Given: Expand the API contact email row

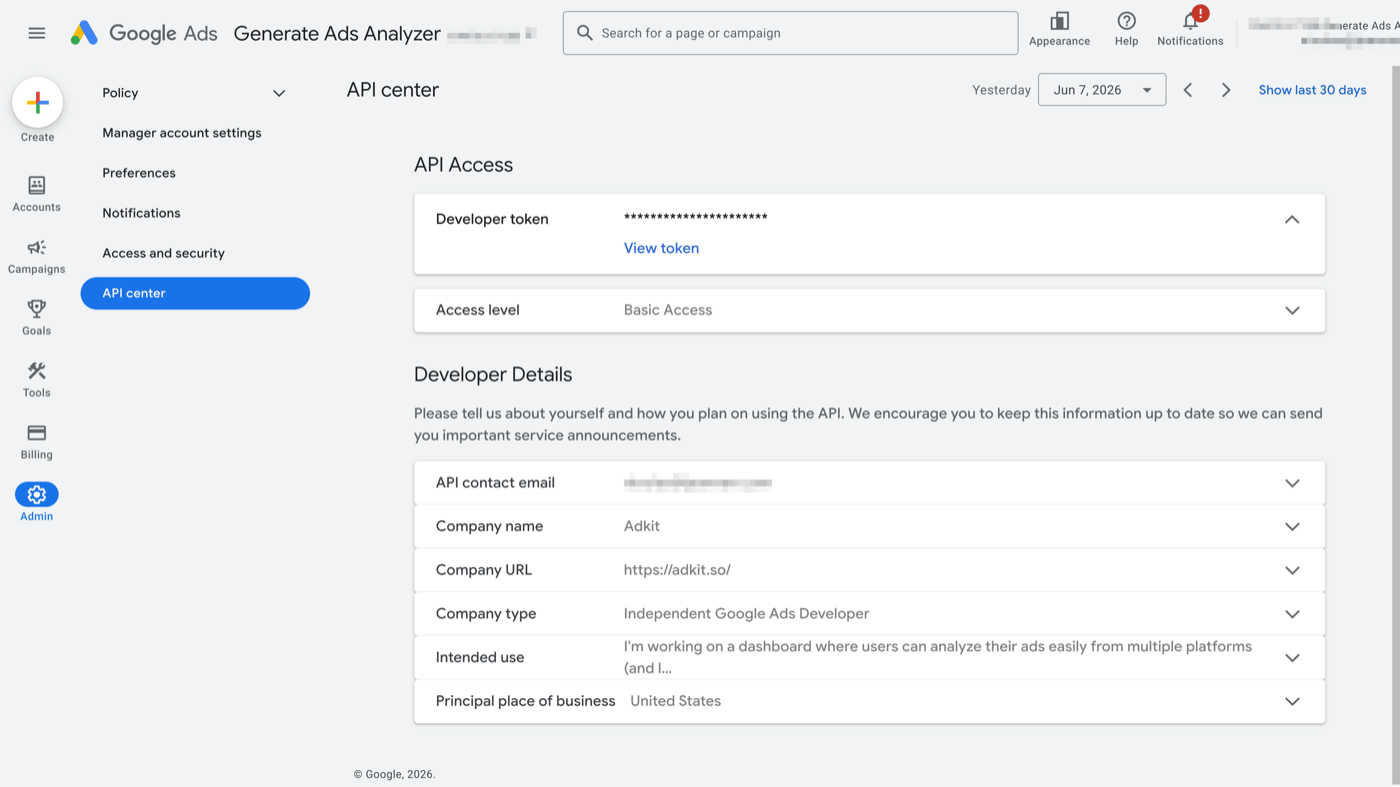Looking at the screenshot, I should 1292,483.
